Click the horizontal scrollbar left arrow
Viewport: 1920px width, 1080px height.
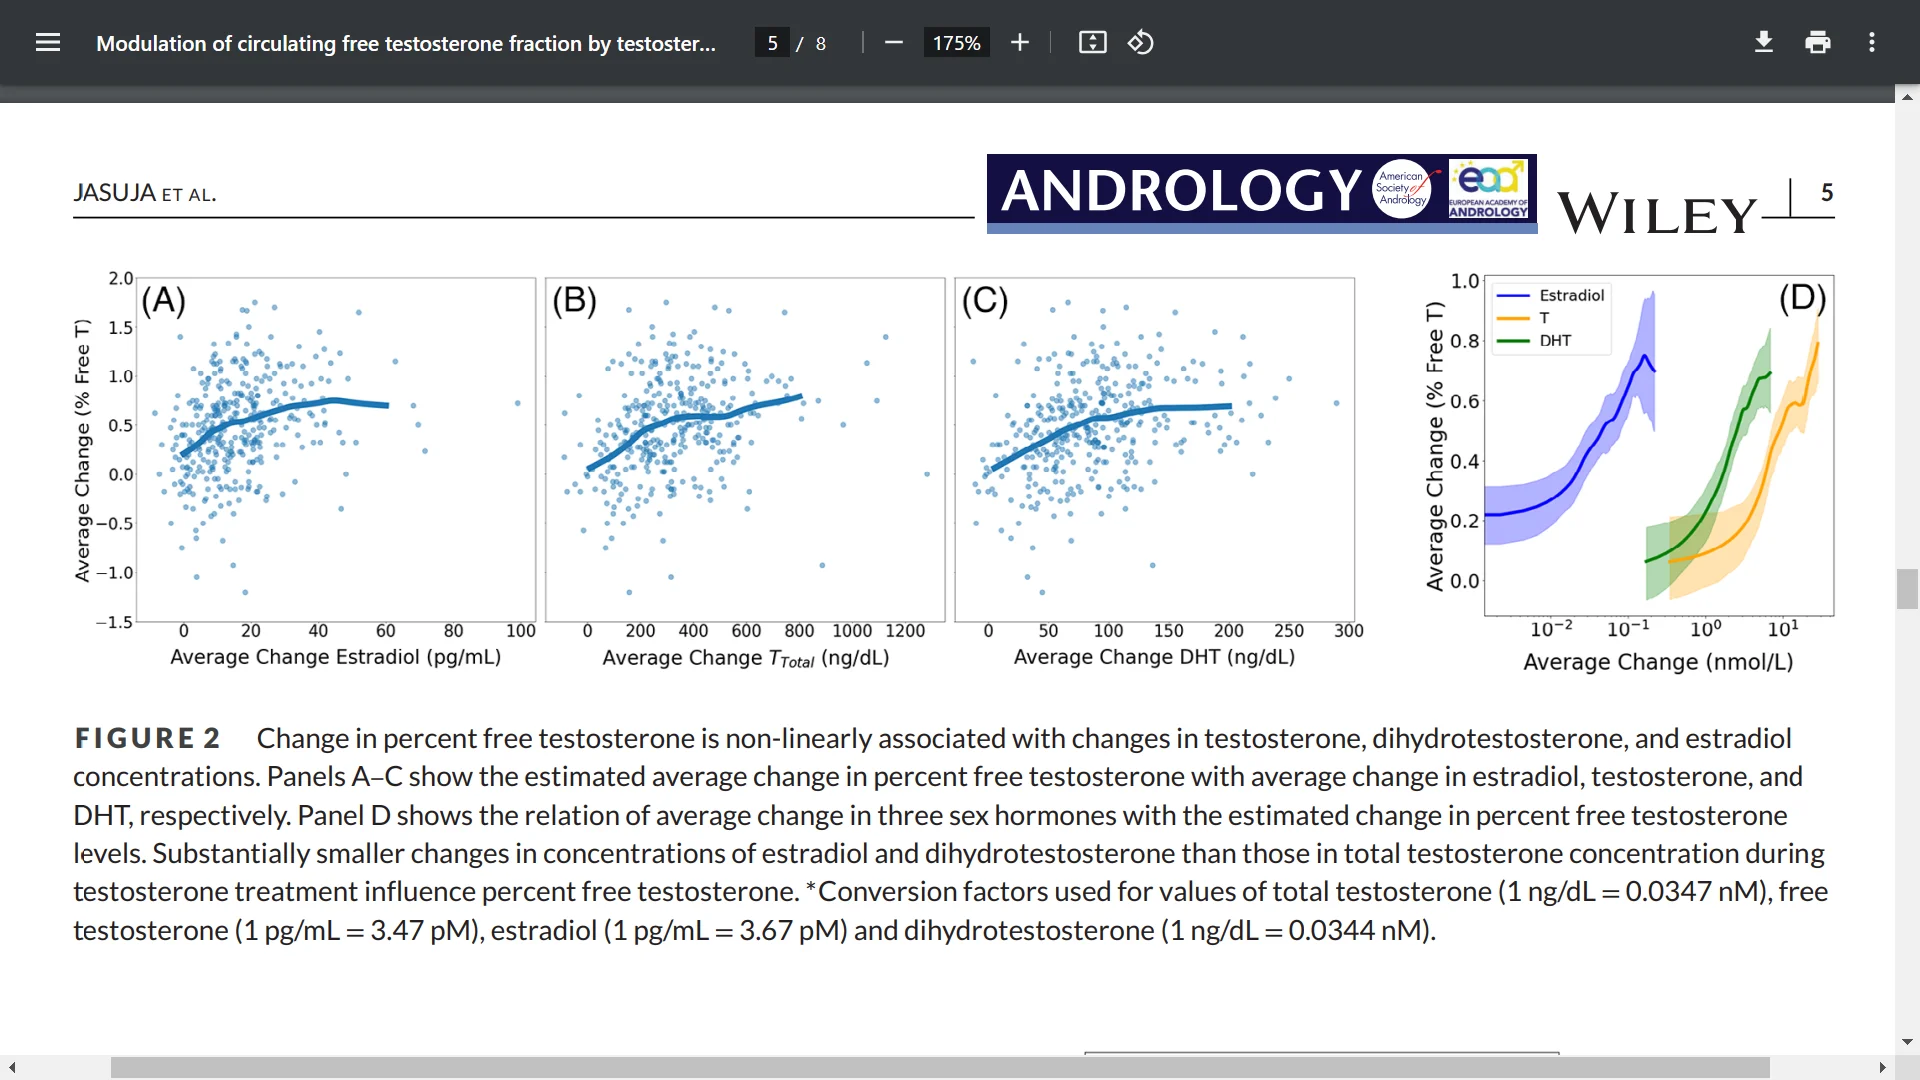pos(12,1068)
